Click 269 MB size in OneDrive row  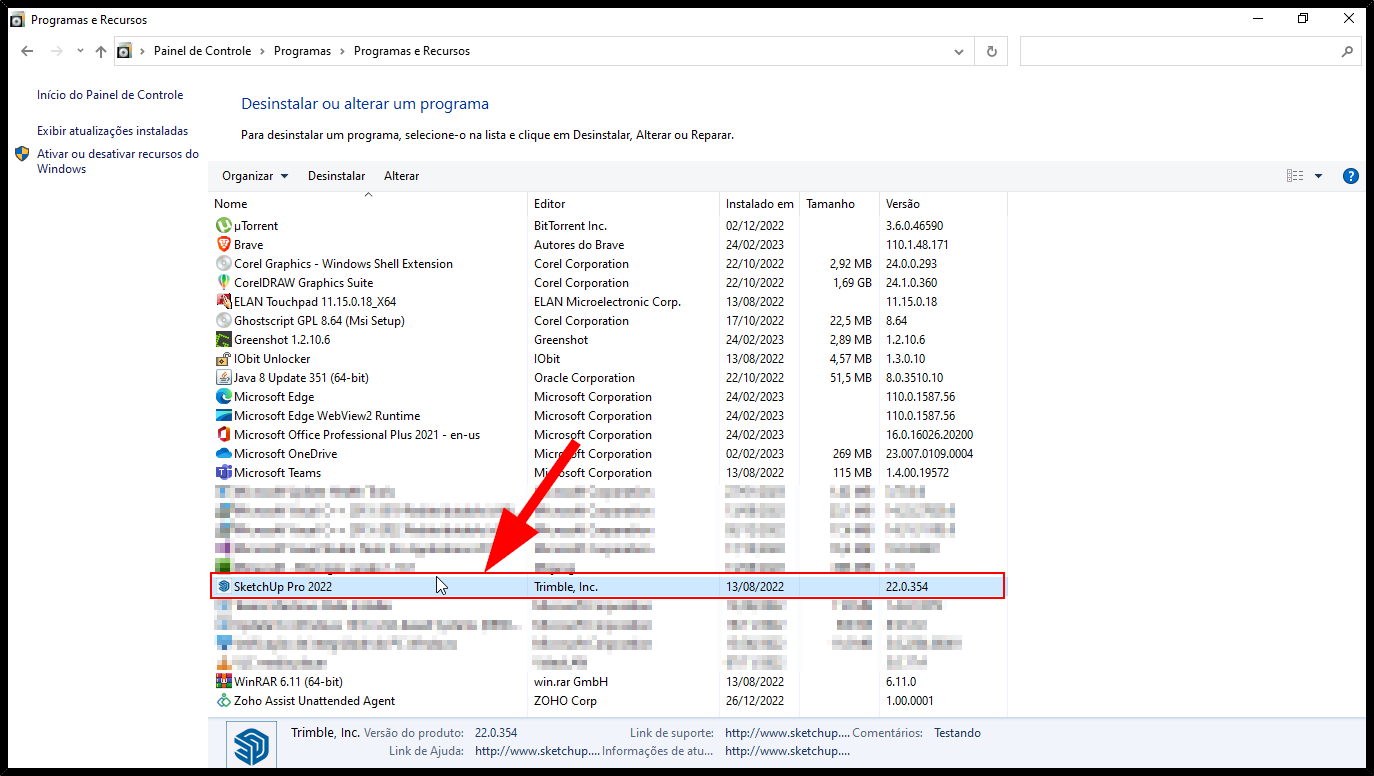click(852, 454)
